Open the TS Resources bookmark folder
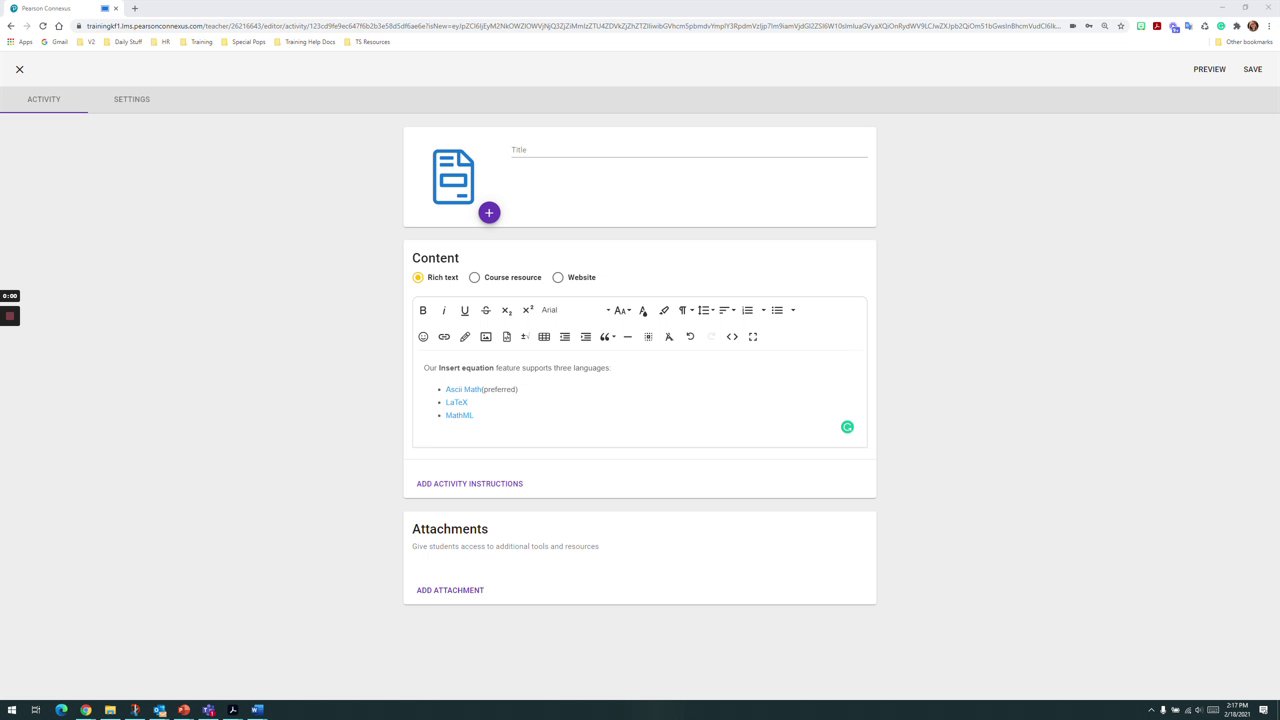1280x720 pixels. click(x=367, y=42)
